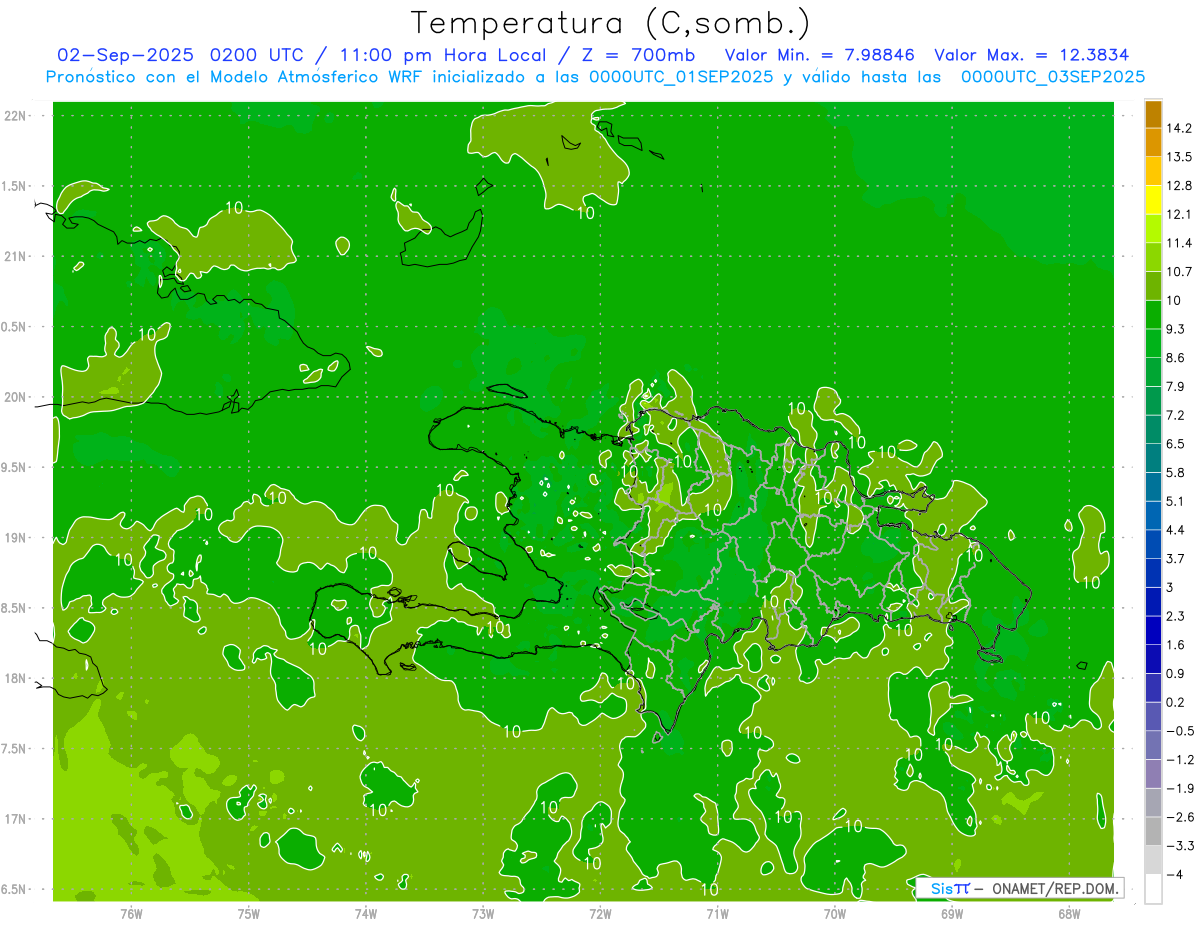Click the '21N' latitude label
The width and height of the screenshot is (1200, 927).
tap(15, 257)
